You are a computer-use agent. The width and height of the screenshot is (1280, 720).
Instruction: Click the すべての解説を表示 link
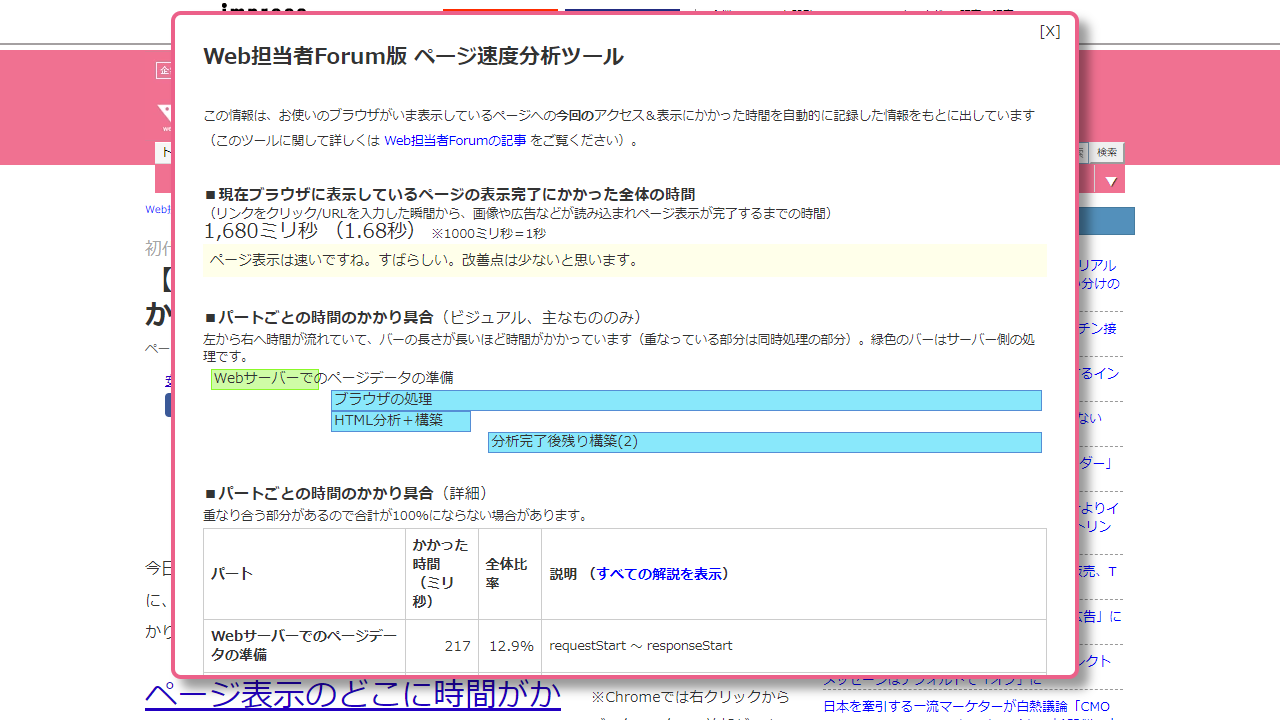659,574
